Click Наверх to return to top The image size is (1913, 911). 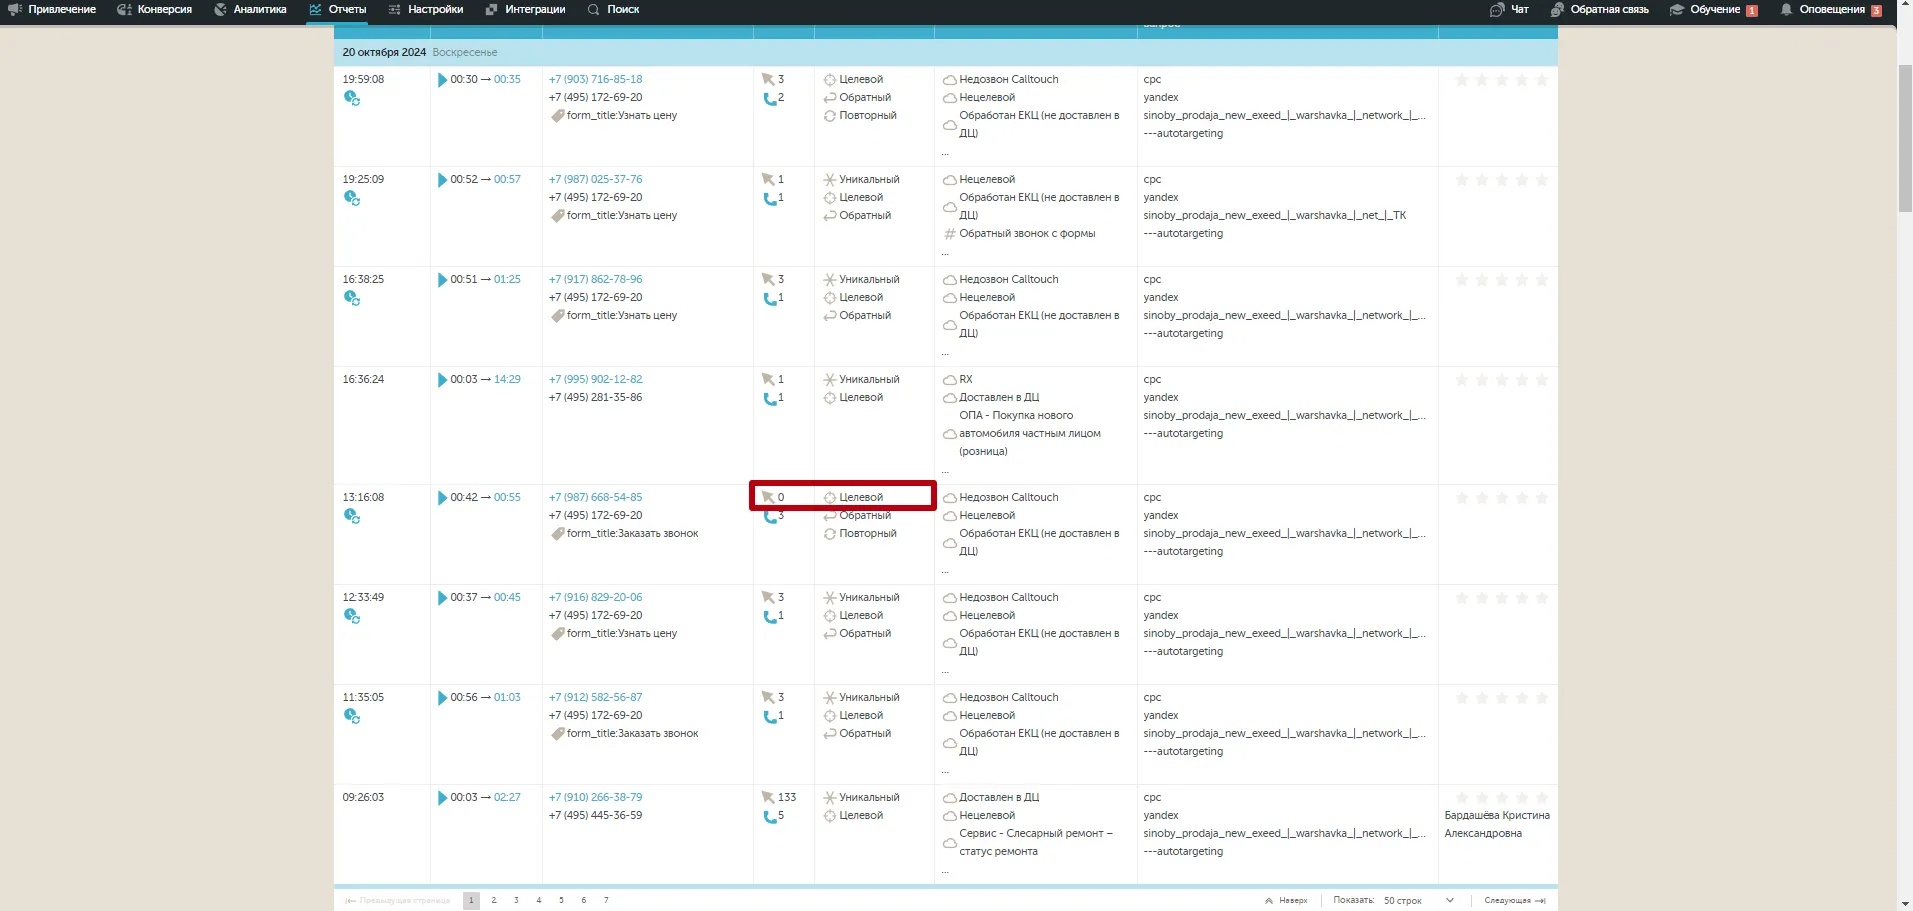click(x=1287, y=900)
